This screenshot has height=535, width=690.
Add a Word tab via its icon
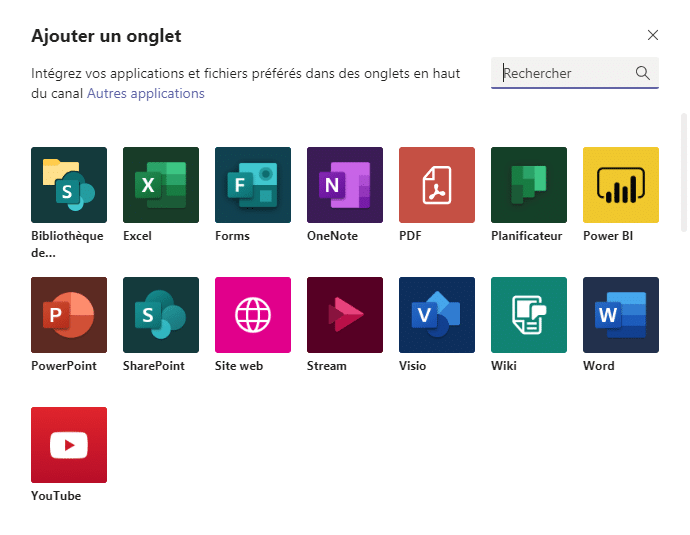pos(620,315)
